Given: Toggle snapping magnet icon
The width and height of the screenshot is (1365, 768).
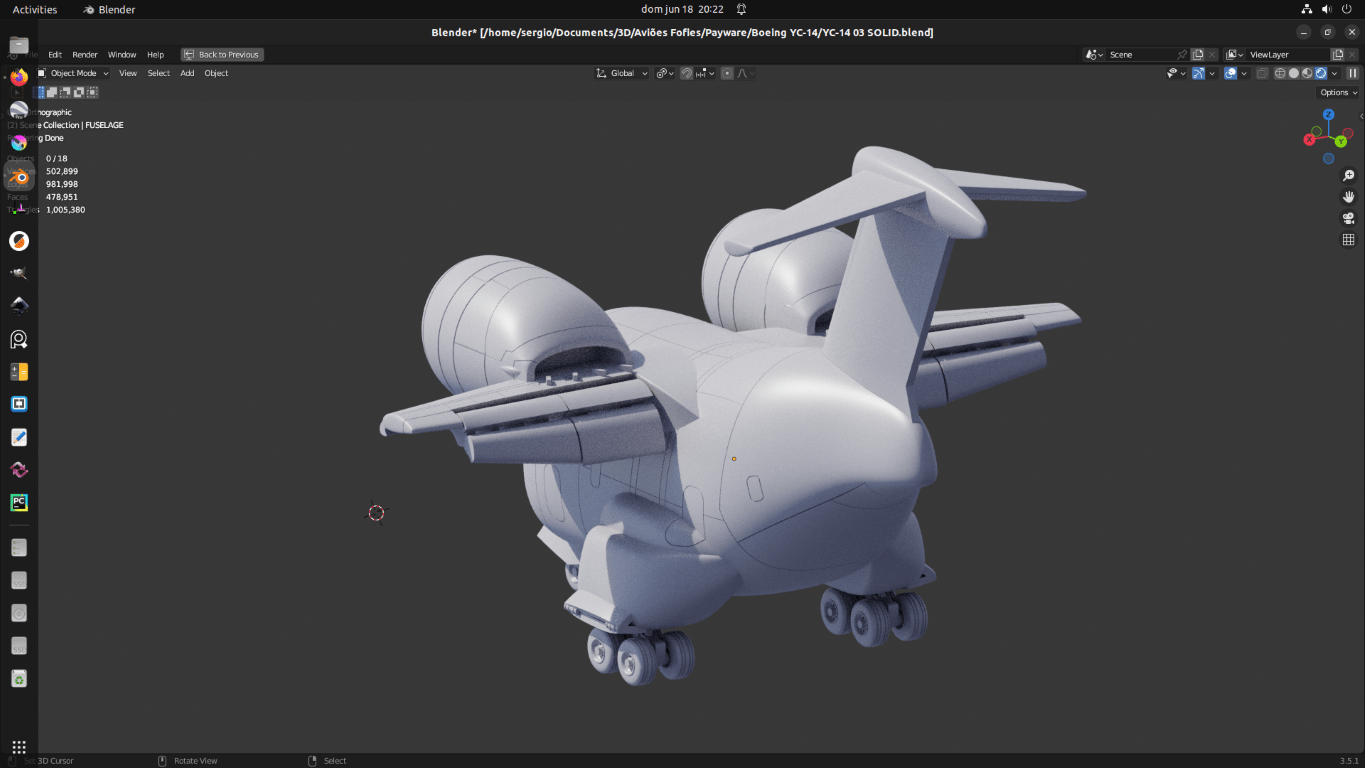Looking at the screenshot, I should 687,73.
